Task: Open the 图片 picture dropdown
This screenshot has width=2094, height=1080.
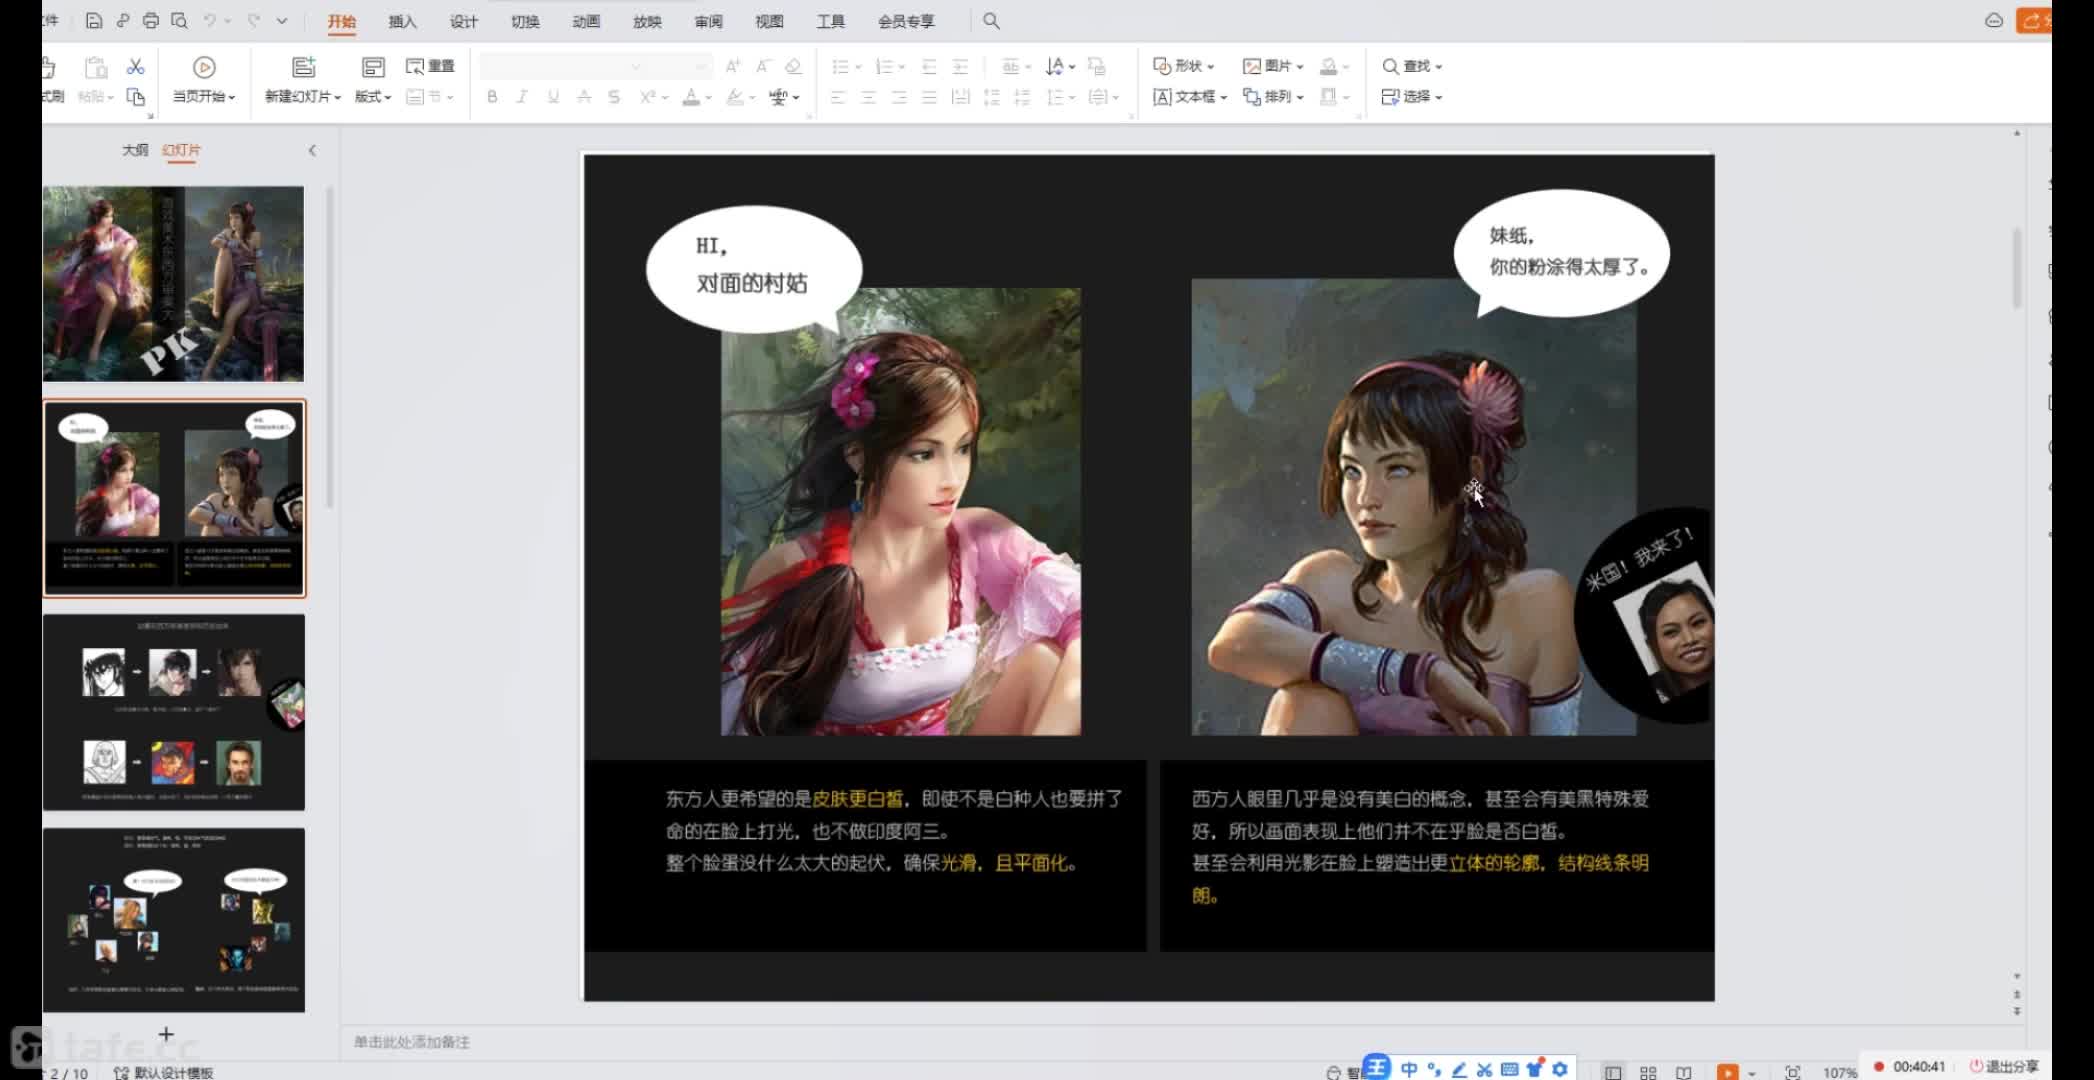Action: pos(1272,66)
